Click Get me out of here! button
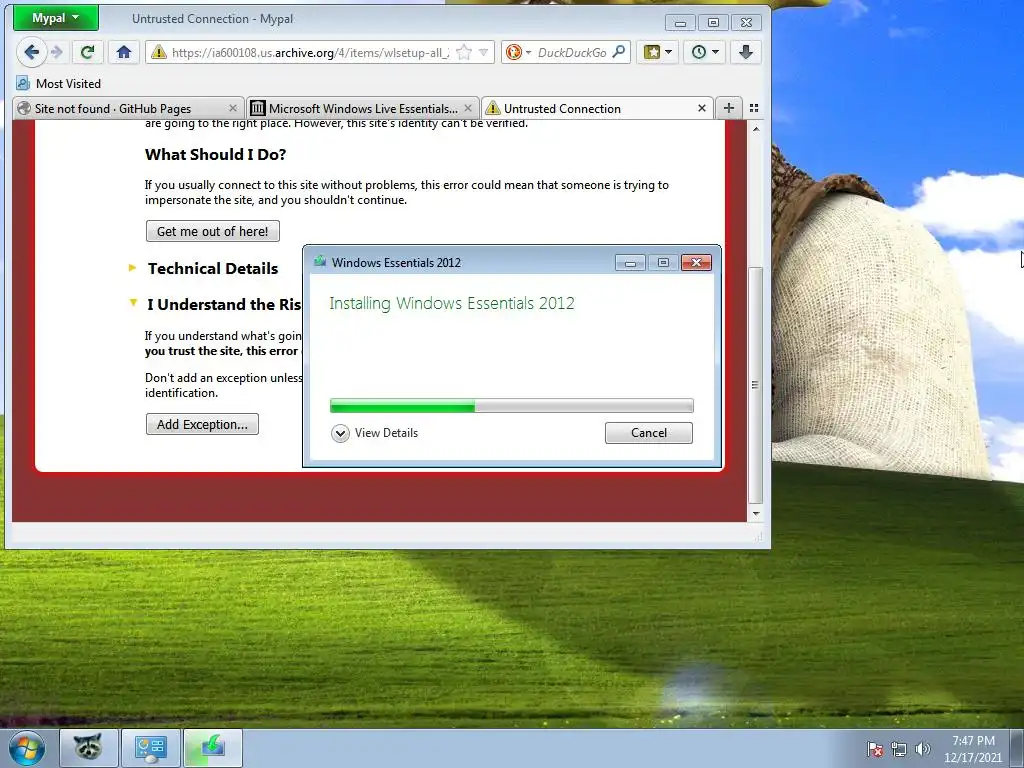Screen dimensions: 1024x768 (213, 231)
